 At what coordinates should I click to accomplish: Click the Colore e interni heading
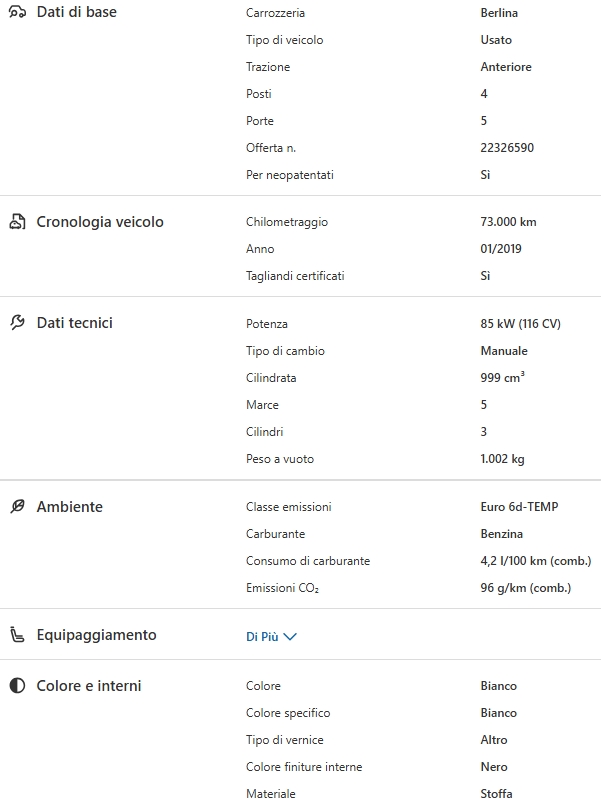tap(89, 686)
